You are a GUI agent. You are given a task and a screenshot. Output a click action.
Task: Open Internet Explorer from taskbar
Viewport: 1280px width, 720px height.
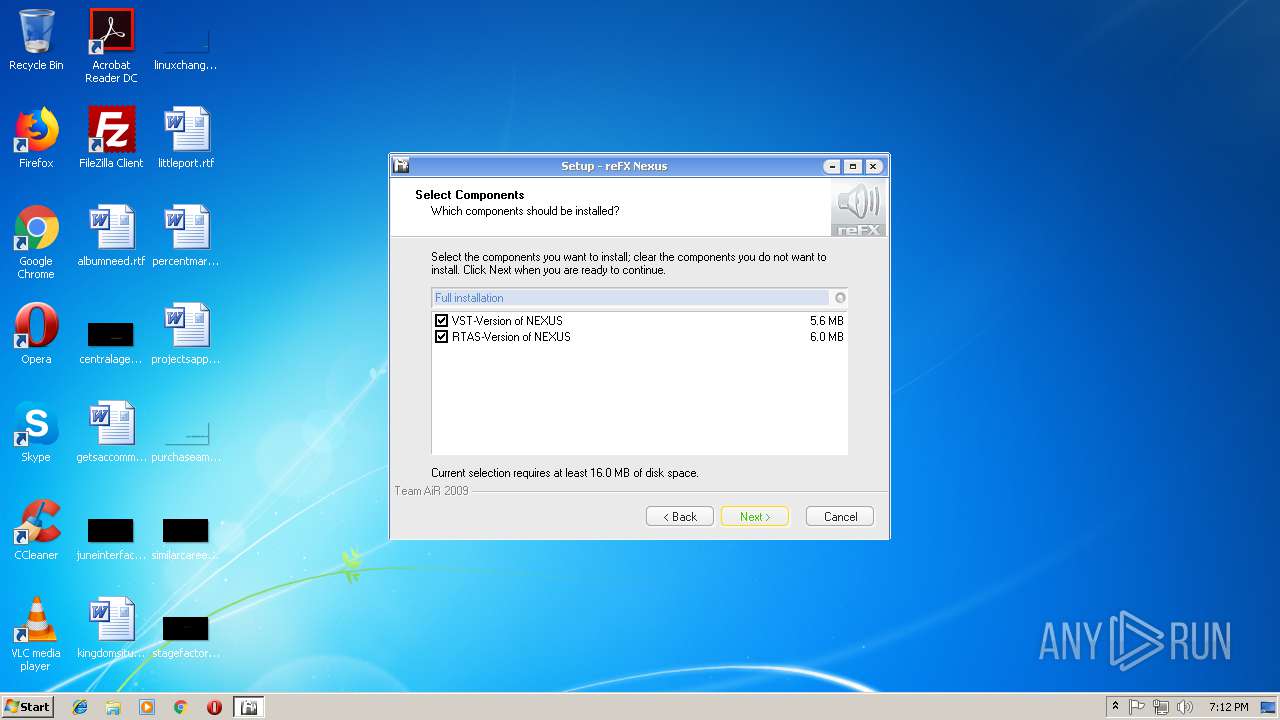(80, 707)
